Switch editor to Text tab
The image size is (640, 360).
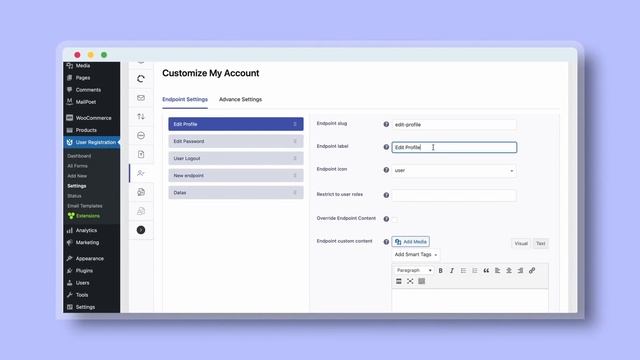(x=540, y=244)
